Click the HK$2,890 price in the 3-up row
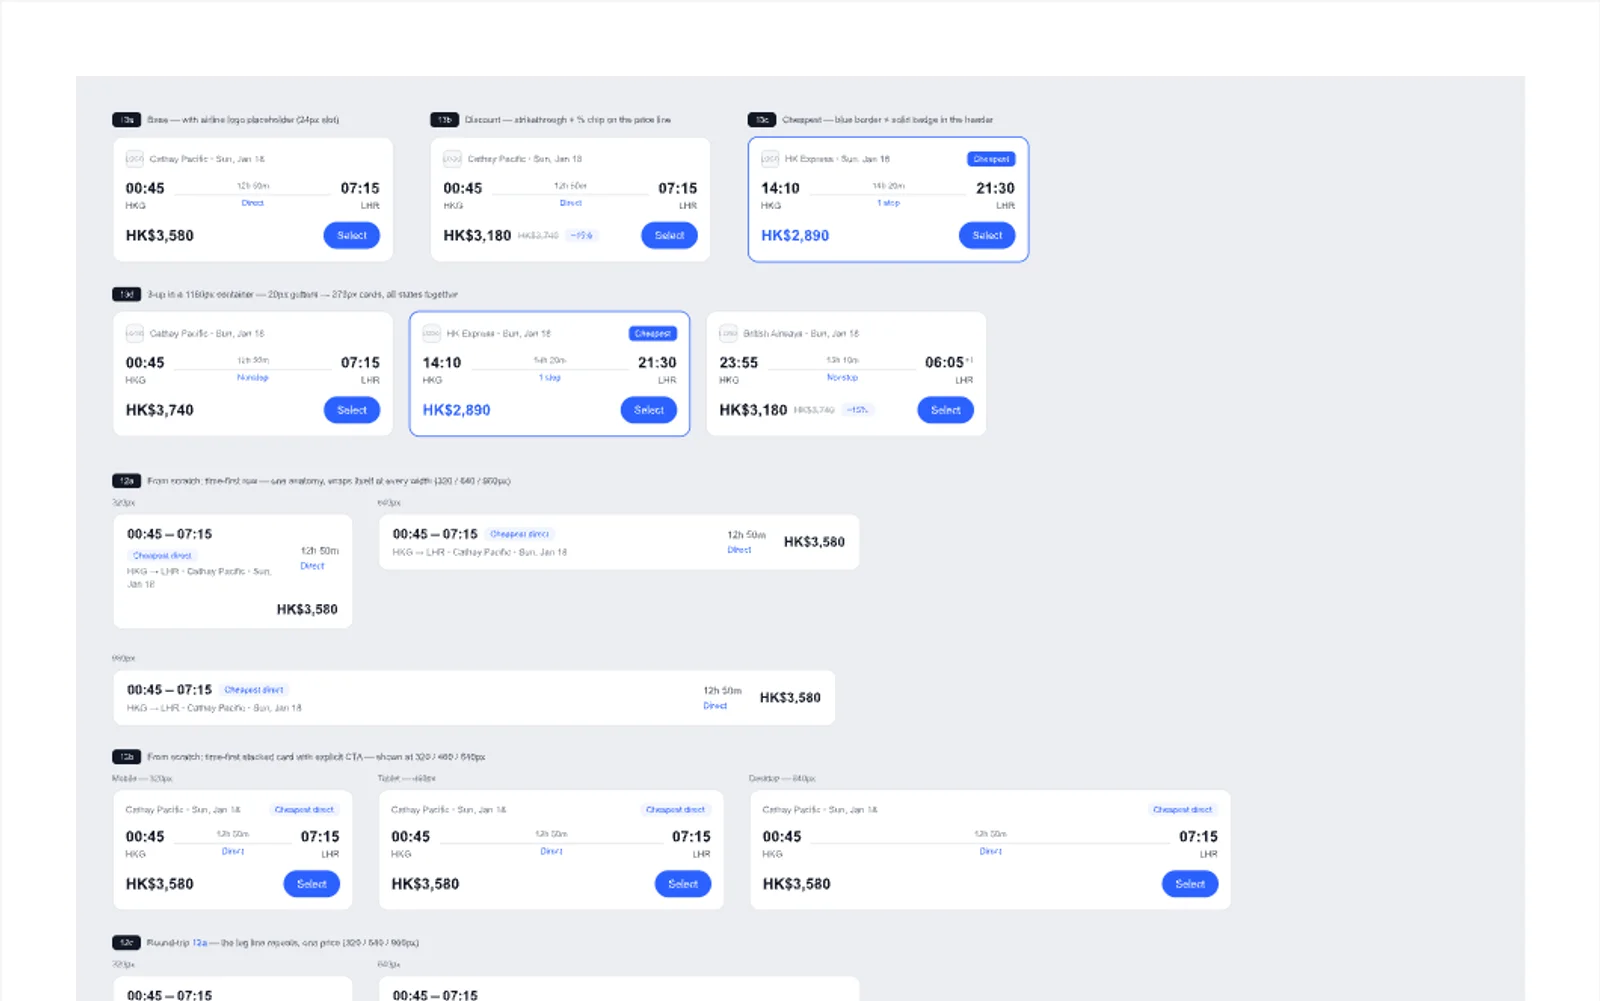The width and height of the screenshot is (1600, 1001). pos(456,410)
